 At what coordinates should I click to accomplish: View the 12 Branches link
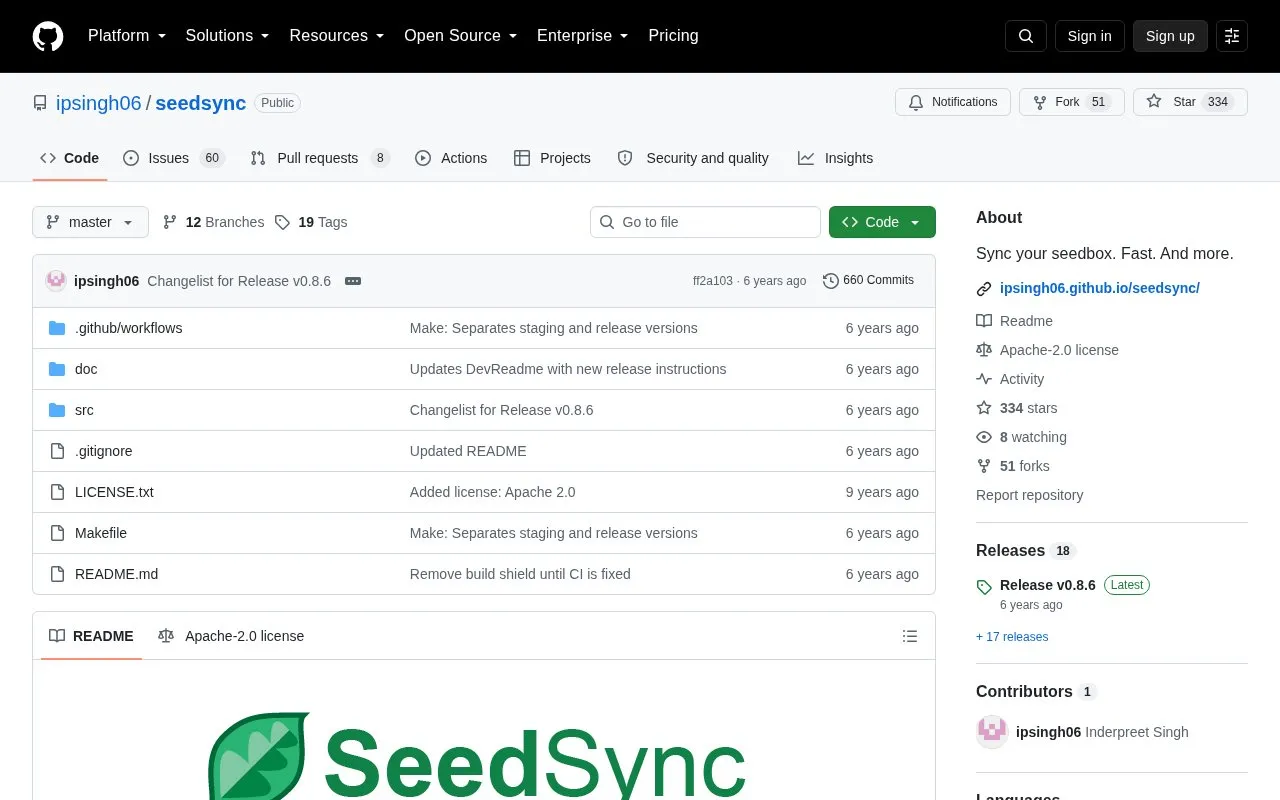point(213,222)
